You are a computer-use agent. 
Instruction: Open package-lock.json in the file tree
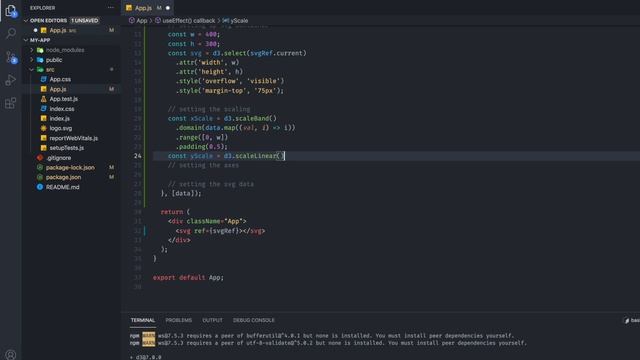(71, 167)
